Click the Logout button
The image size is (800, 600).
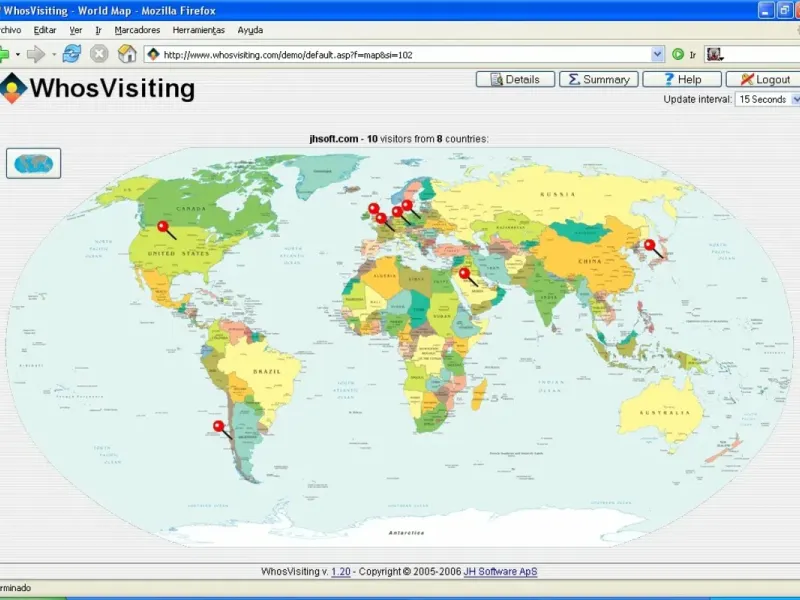(x=763, y=79)
